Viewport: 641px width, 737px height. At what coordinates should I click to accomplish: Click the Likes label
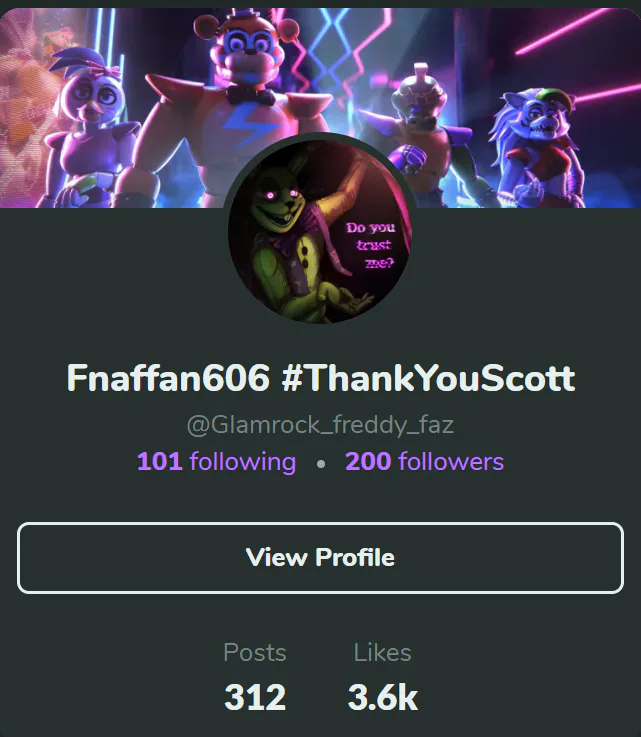[383, 652]
